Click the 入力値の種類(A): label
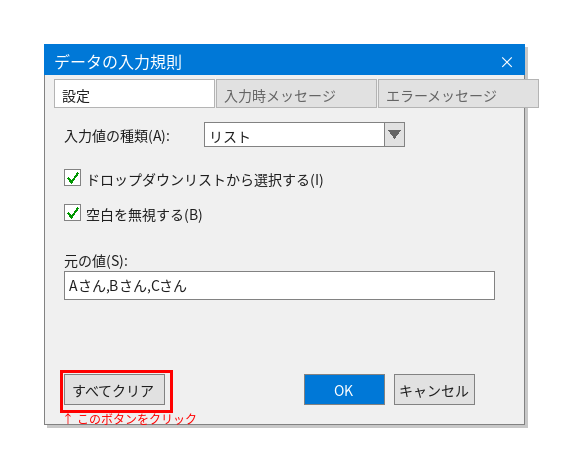Screen dimensions: 568x468 [117, 137]
